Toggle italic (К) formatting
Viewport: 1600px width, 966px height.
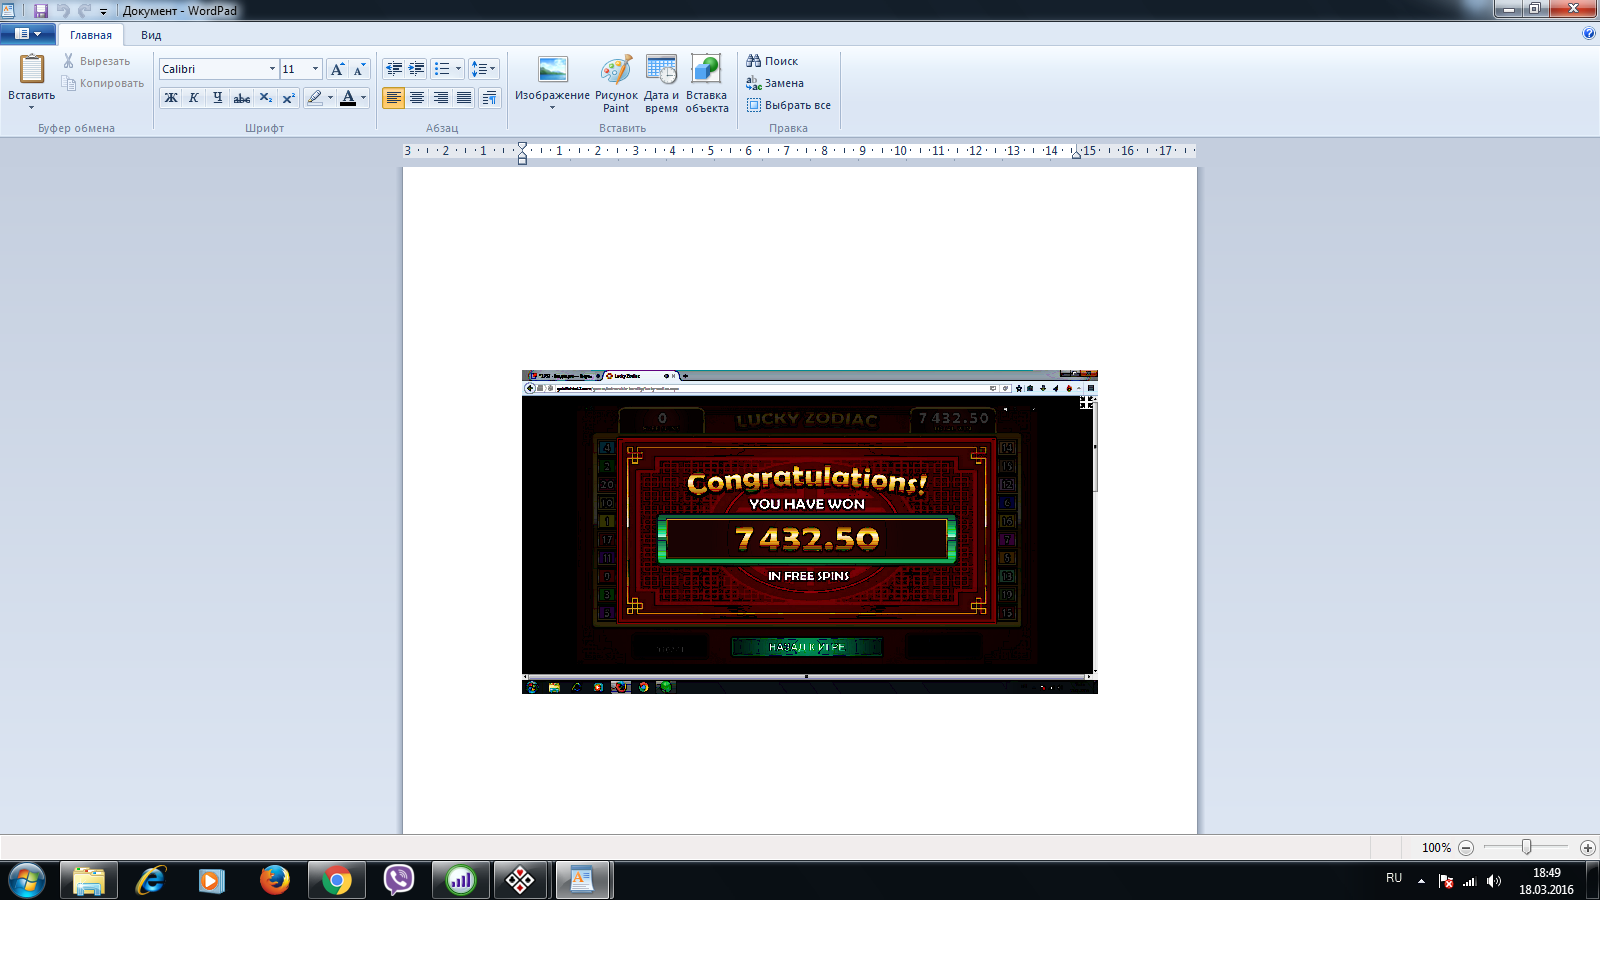coord(194,98)
